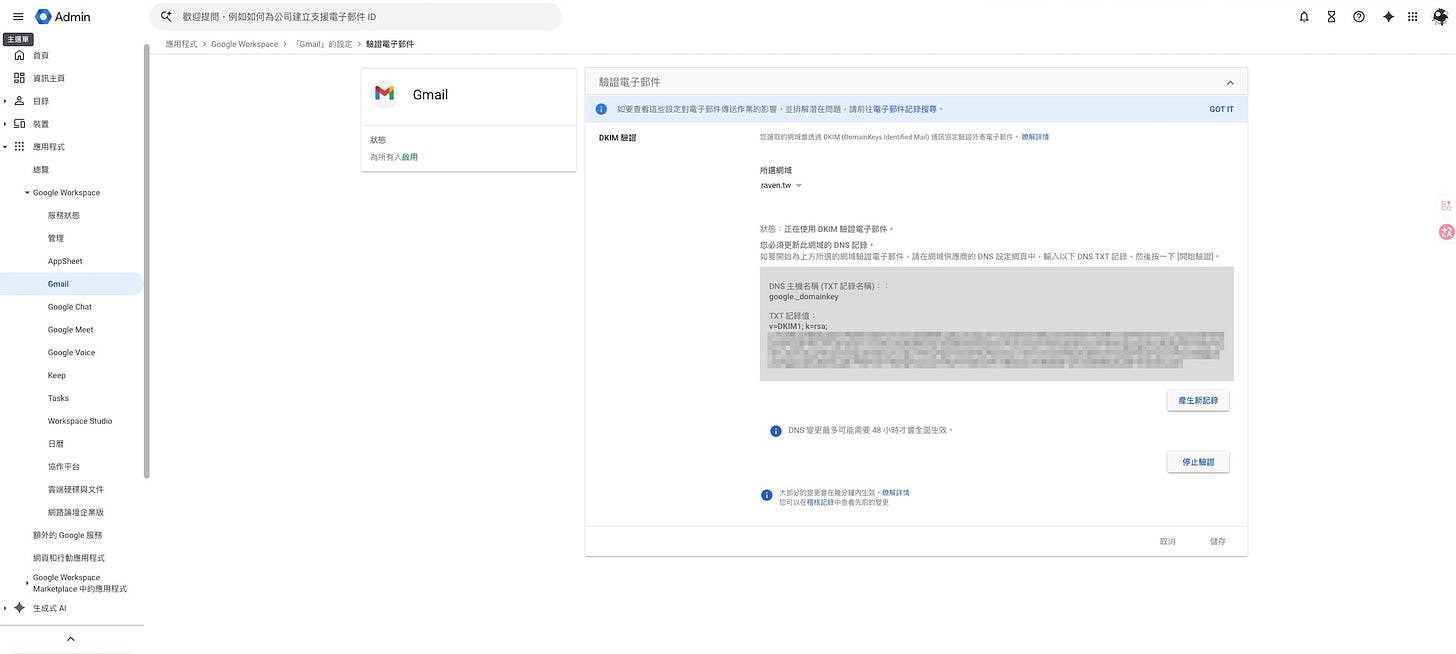Open the Google apps grid

pos(1413,16)
